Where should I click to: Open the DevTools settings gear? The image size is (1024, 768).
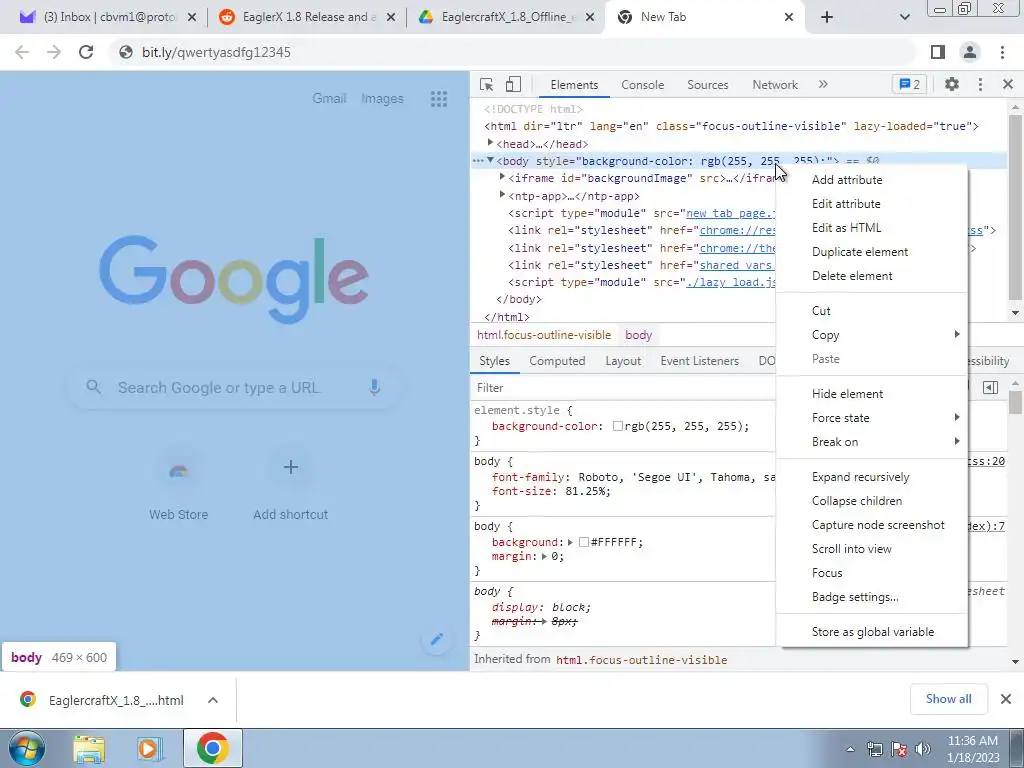952,84
